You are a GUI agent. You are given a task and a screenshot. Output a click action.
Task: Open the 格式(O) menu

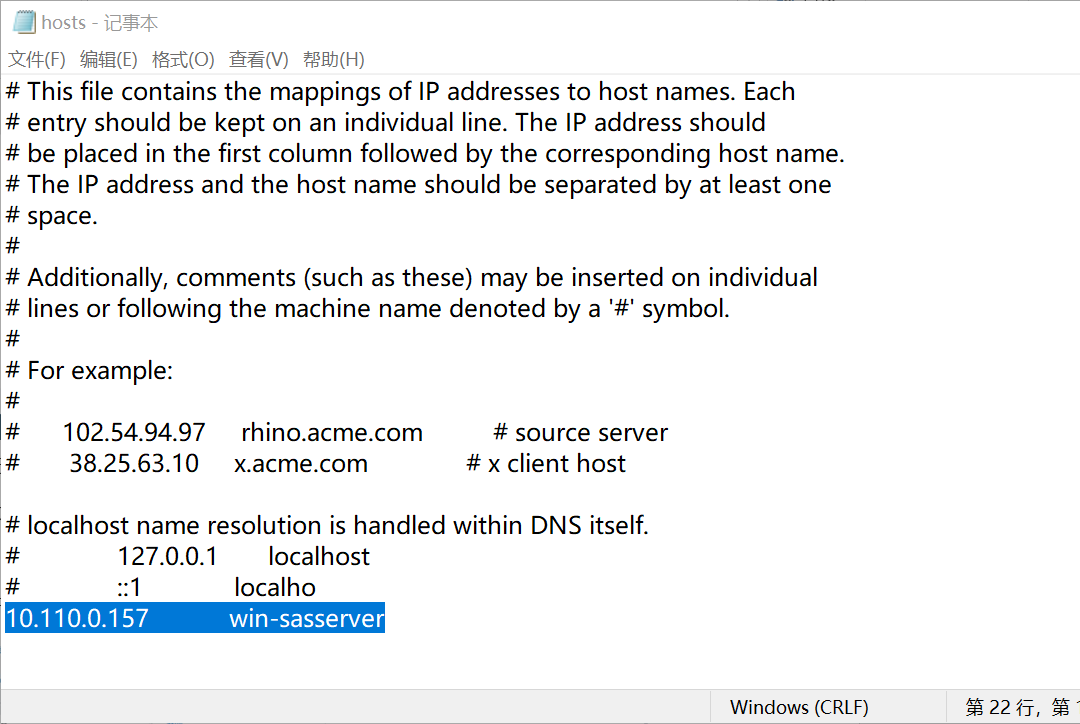(183, 60)
